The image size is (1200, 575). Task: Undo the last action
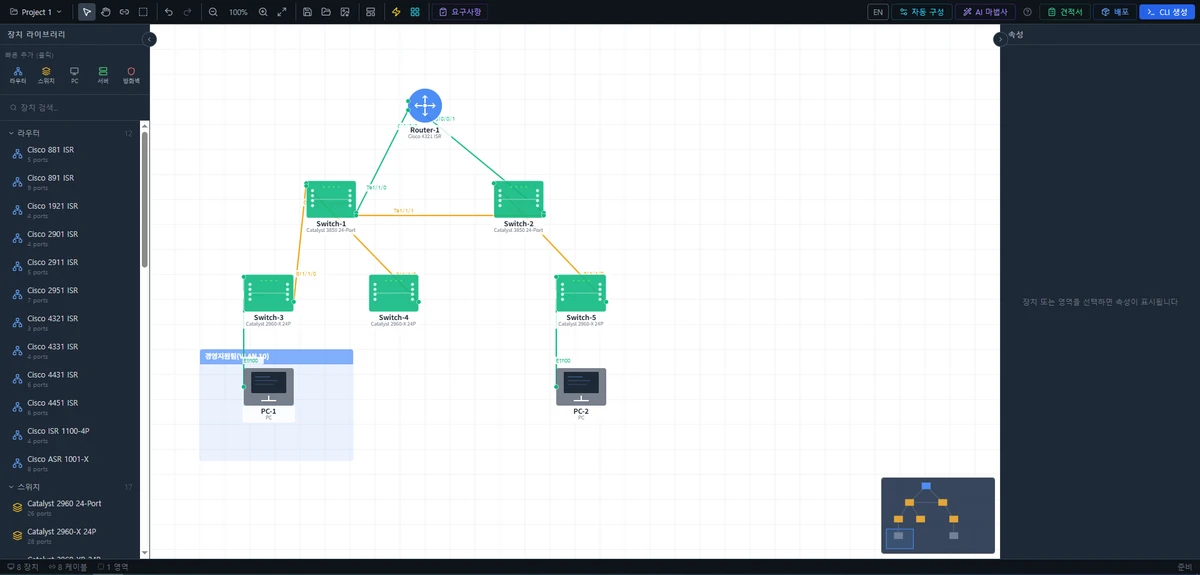(x=168, y=12)
